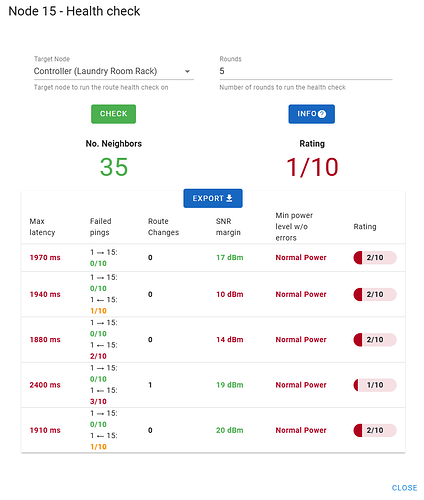Click the 2/10 red failed pings value
This screenshot has height=500, width=424.
pos(98,356)
